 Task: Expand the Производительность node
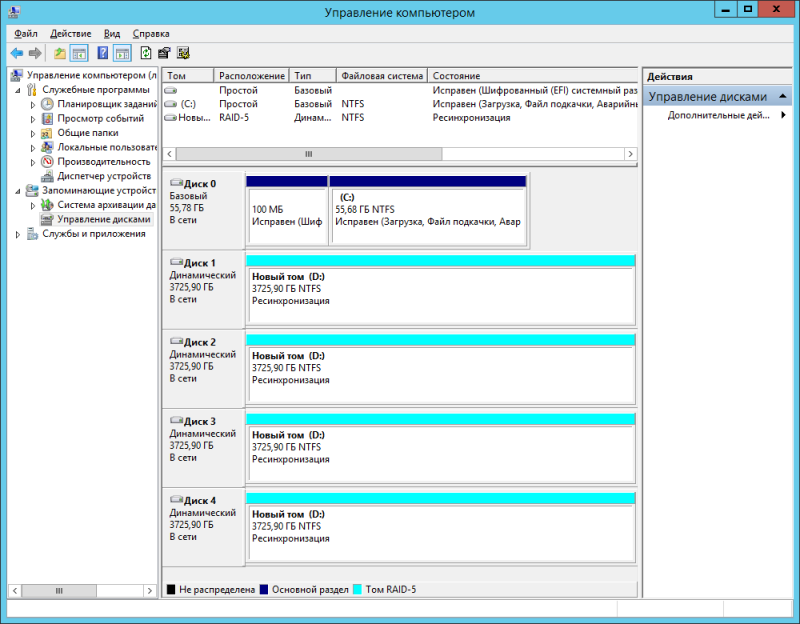[33, 162]
